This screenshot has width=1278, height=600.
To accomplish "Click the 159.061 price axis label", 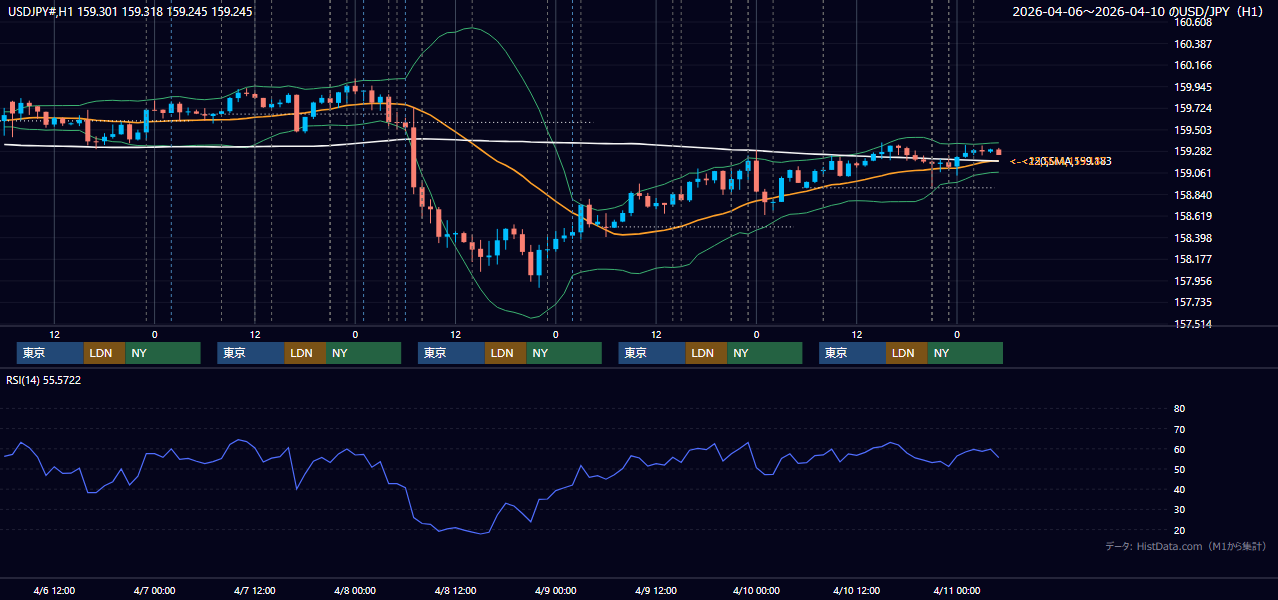I will pos(1193,173).
